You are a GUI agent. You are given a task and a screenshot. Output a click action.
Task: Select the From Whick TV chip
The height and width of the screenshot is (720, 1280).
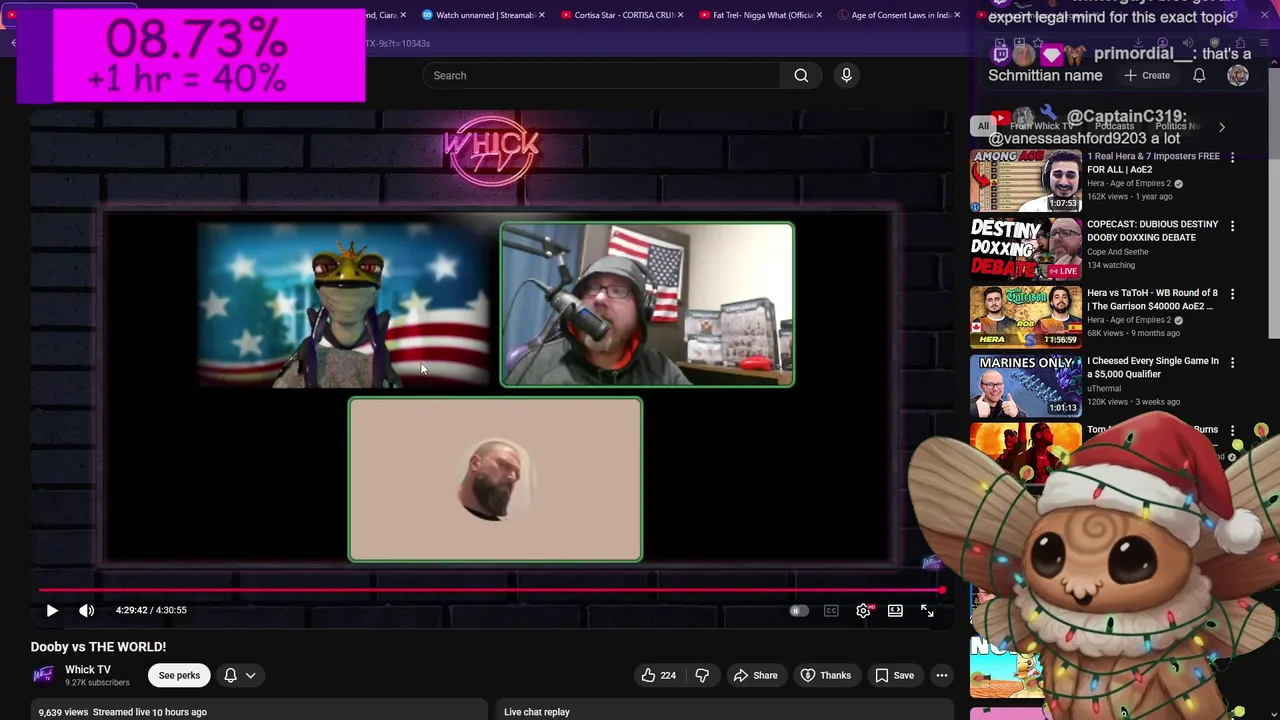tap(1041, 126)
